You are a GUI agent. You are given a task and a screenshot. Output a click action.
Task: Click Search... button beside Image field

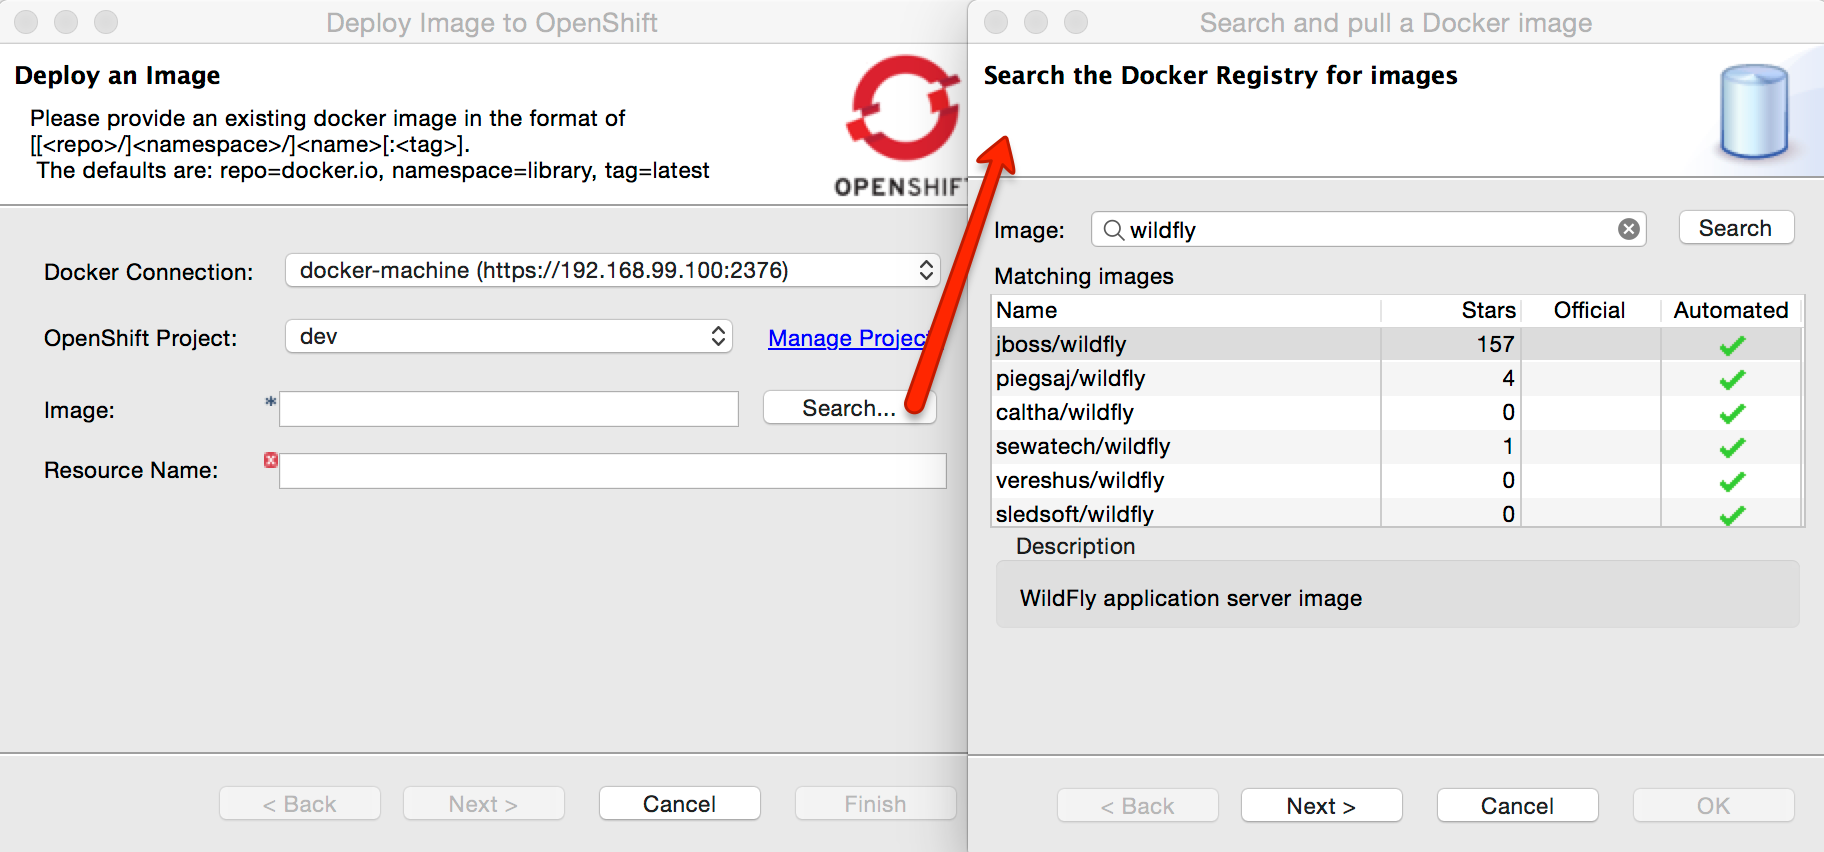tap(848, 408)
